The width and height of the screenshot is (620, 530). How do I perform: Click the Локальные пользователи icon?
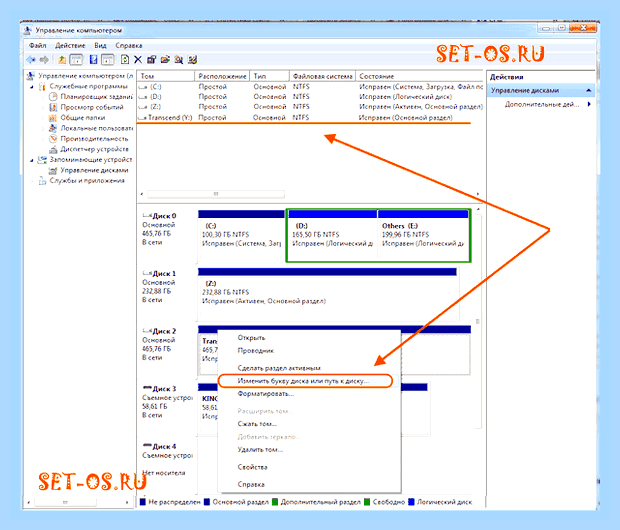click(x=53, y=128)
